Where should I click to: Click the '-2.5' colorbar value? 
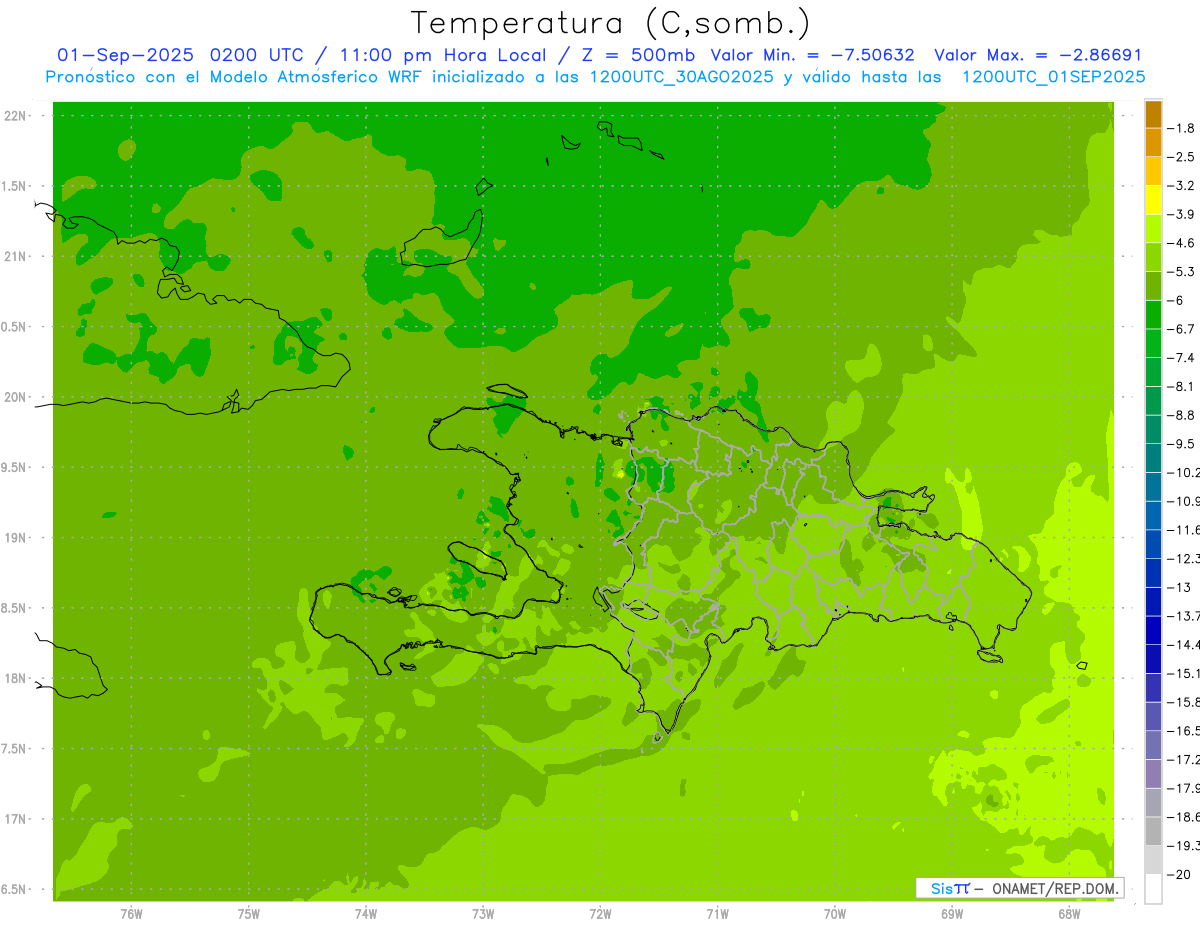click(x=1182, y=157)
